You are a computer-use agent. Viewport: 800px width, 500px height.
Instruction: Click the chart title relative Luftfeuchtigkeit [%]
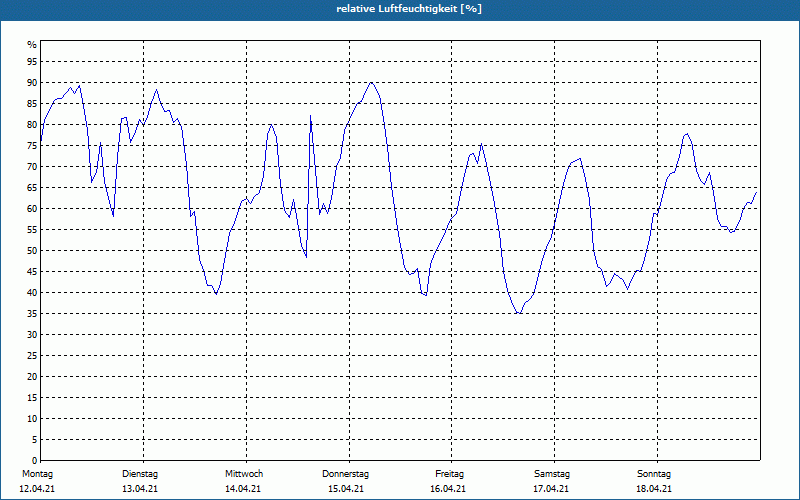[409, 9]
